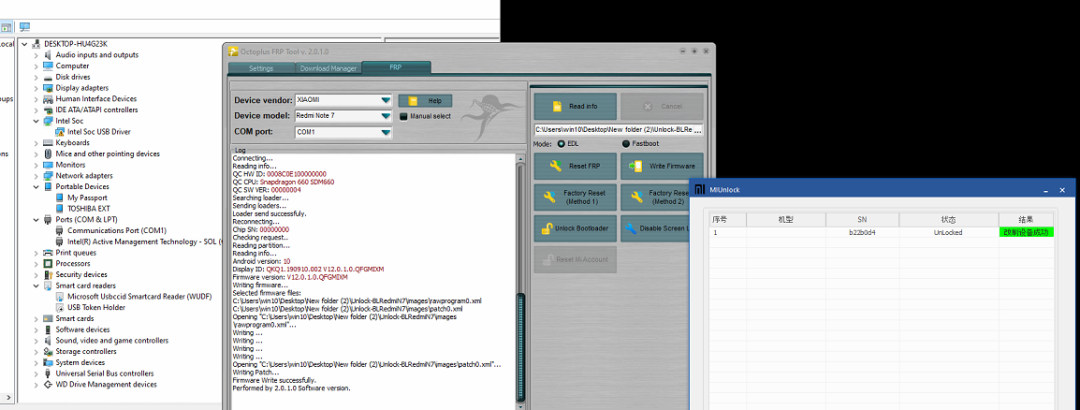Select the Fastboot mode radio button
1080x410 pixels.
coord(627,144)
